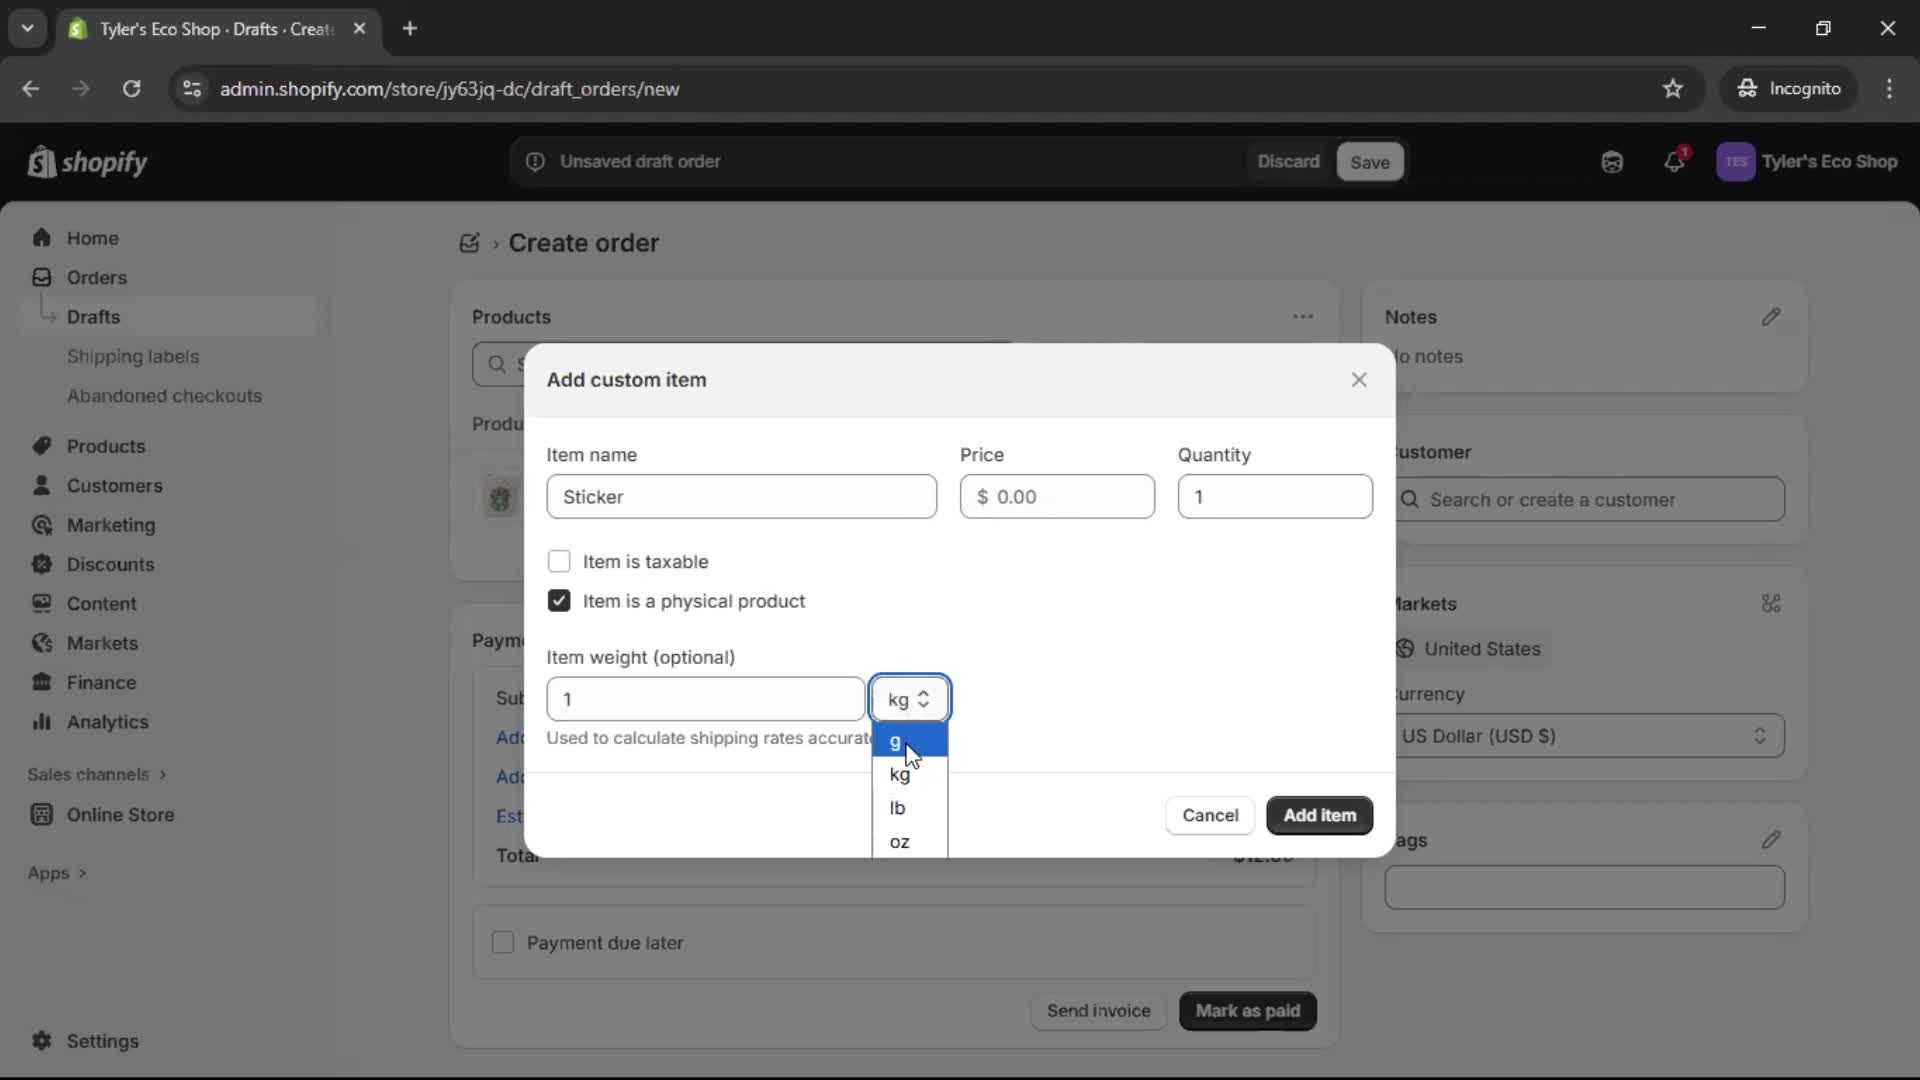This screenshot has width=1920, height=1080.
Task: Open the Markets management icon
Action: pos(1771,604)
